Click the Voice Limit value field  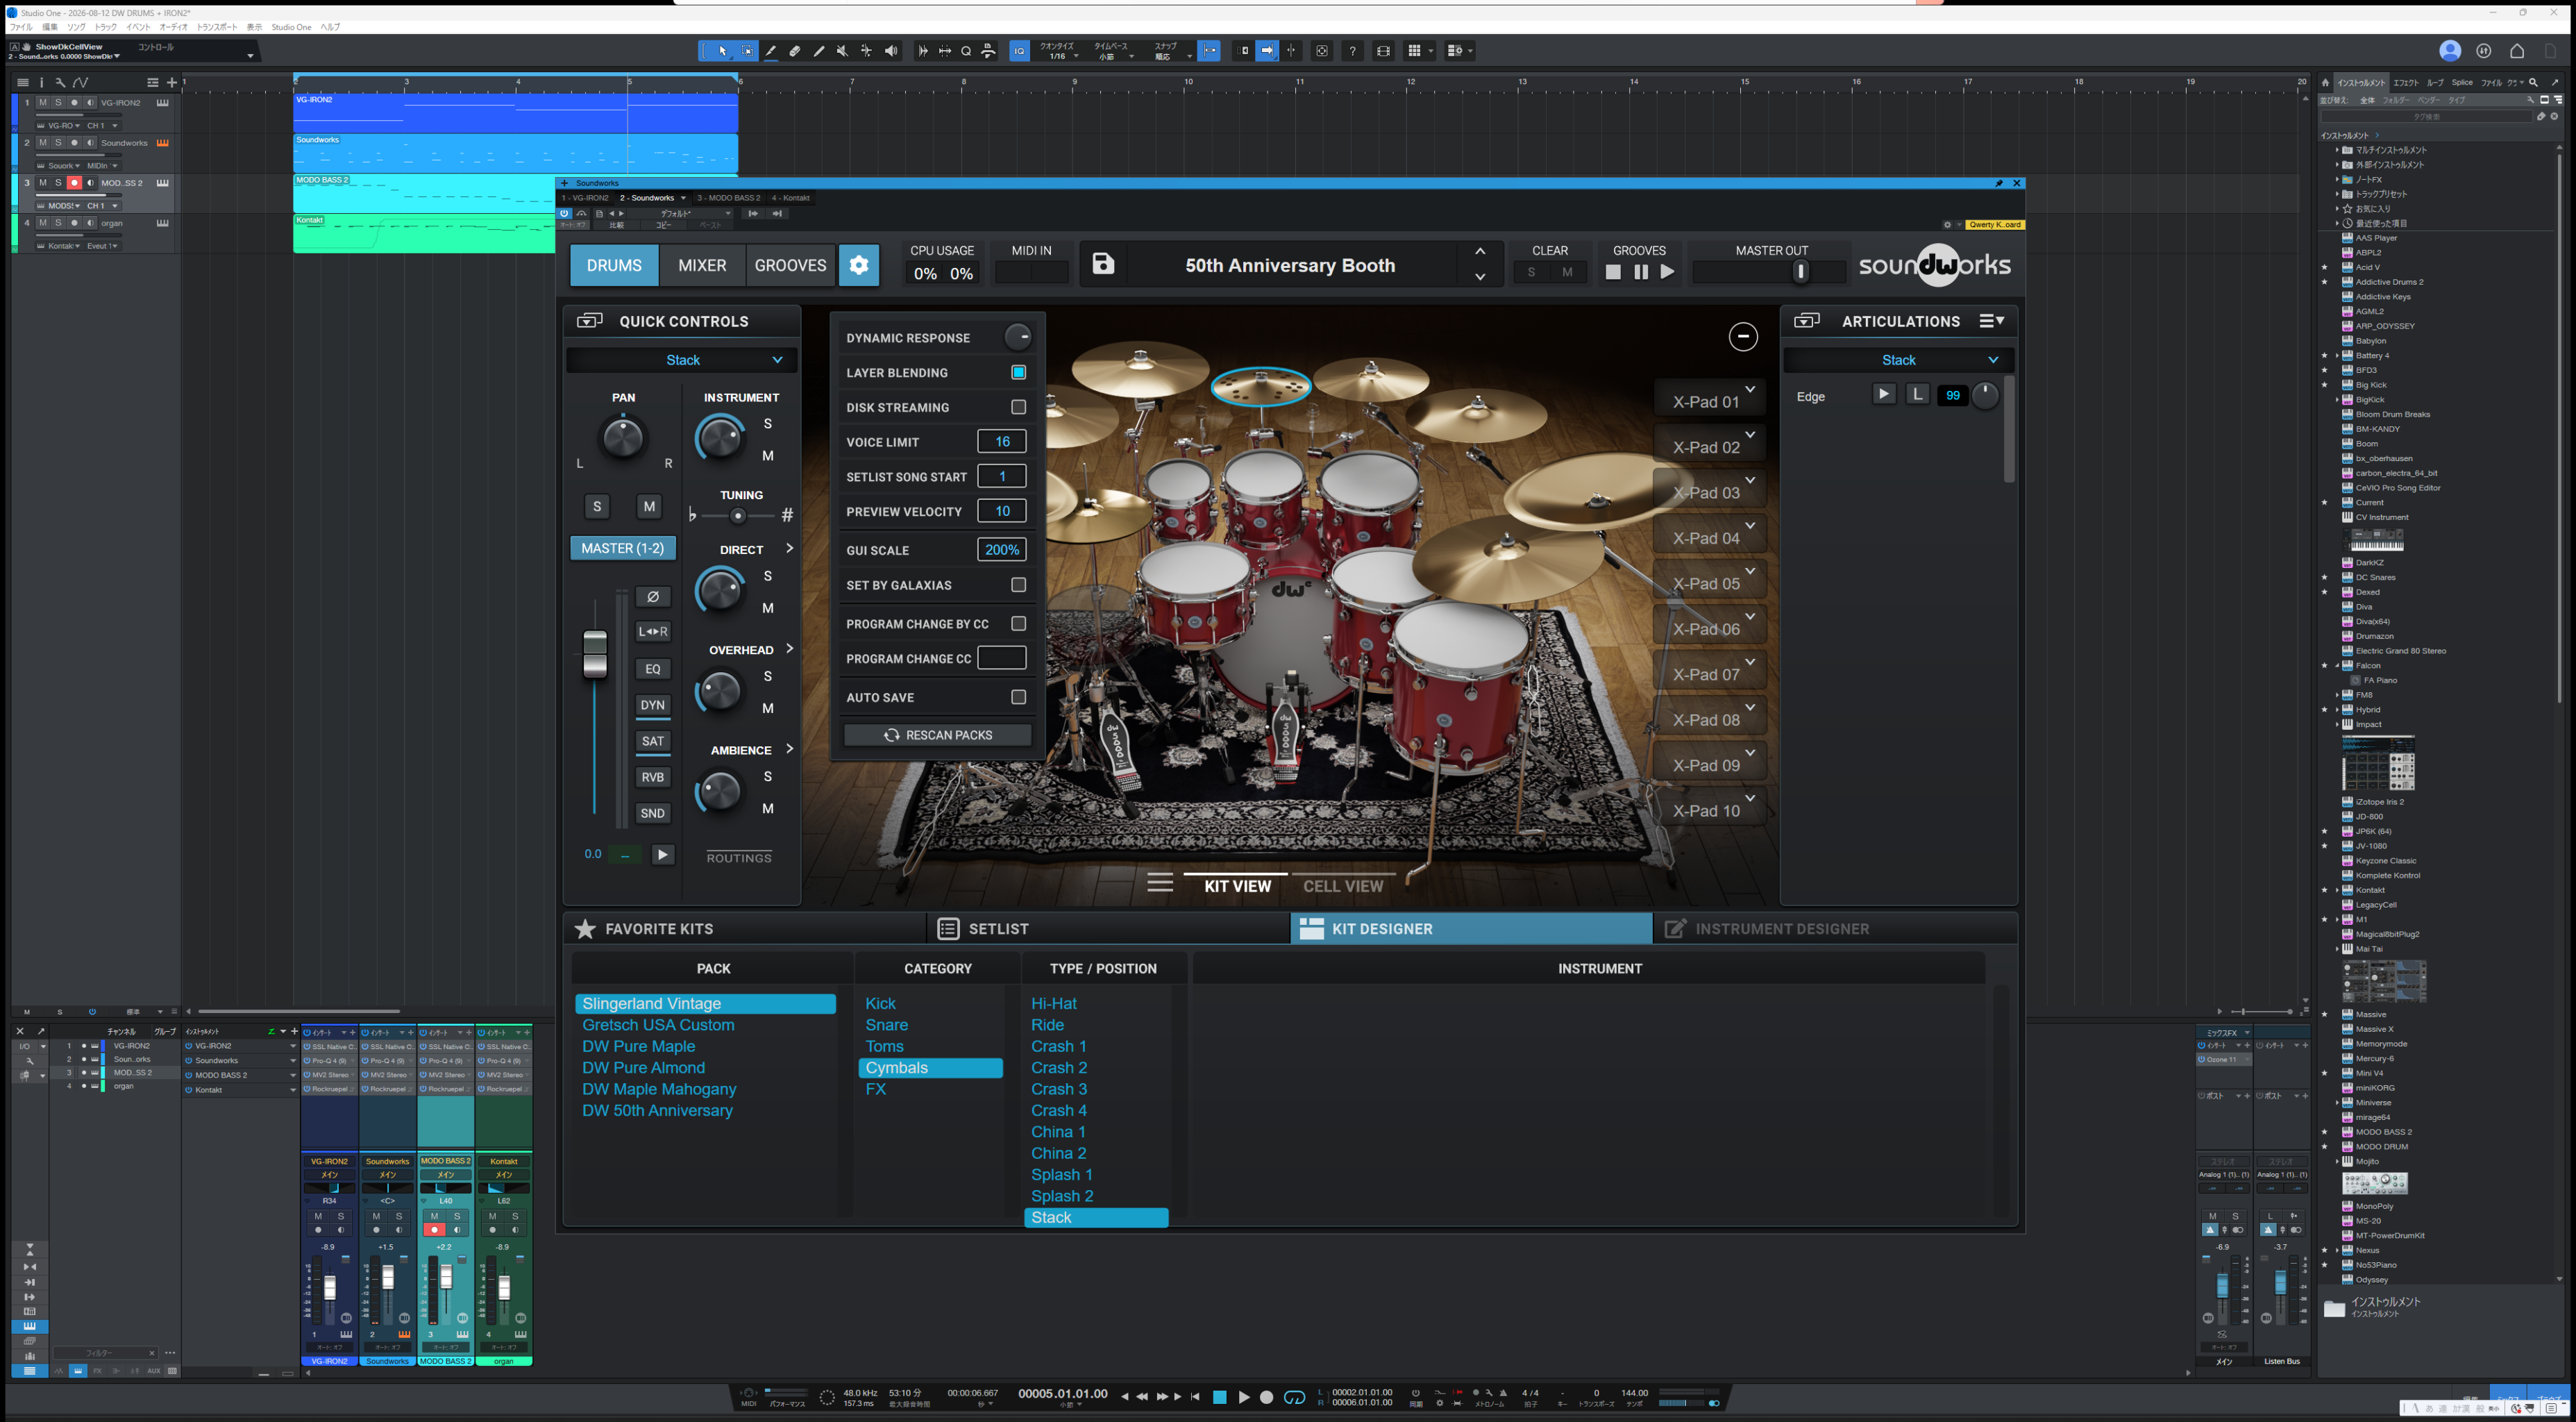point(1002,441)
